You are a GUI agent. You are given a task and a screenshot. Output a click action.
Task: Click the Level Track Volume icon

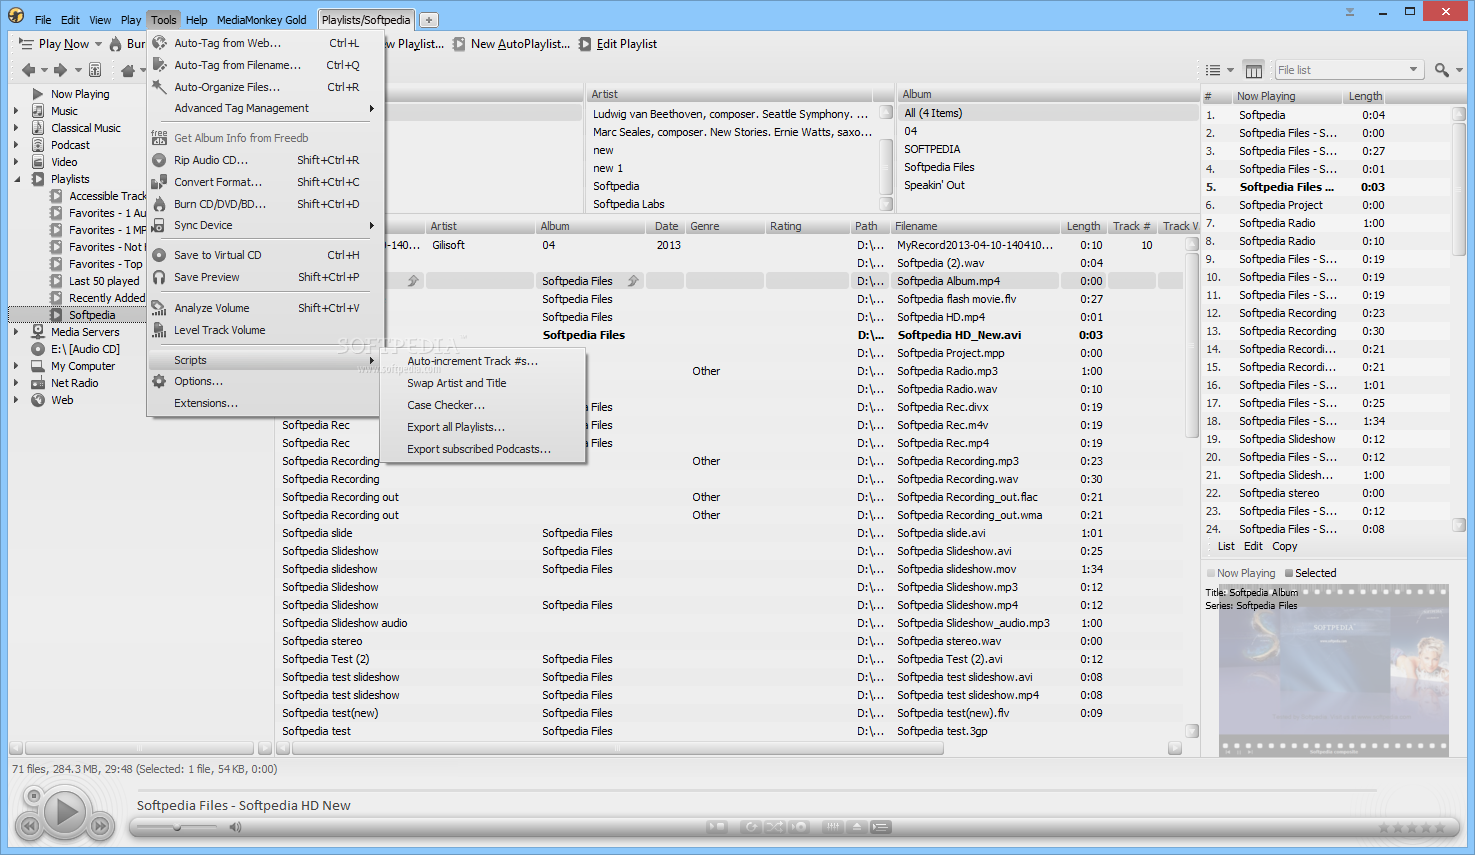pyautogui.click(x=159, y=330)
